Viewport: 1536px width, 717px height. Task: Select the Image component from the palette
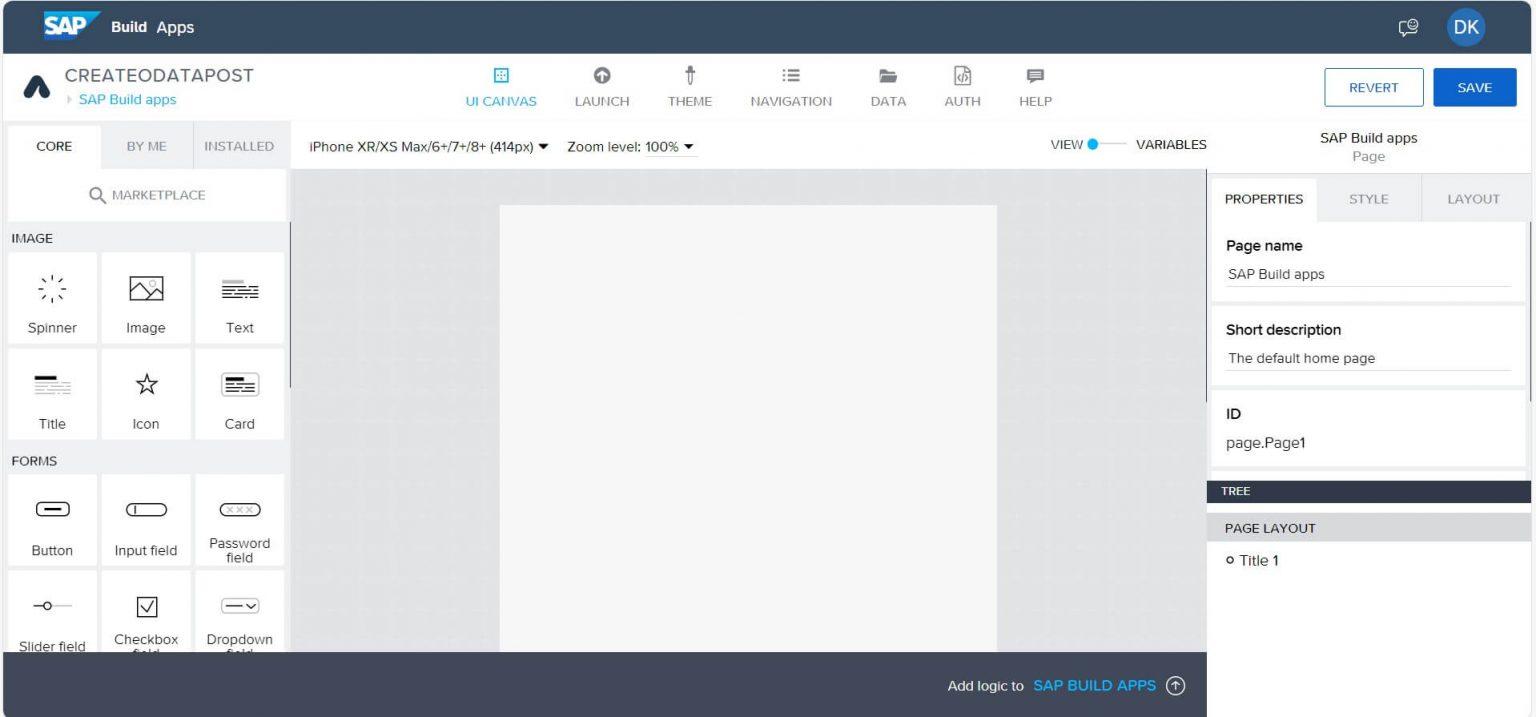pyautogui.click(x=145, y=297)
